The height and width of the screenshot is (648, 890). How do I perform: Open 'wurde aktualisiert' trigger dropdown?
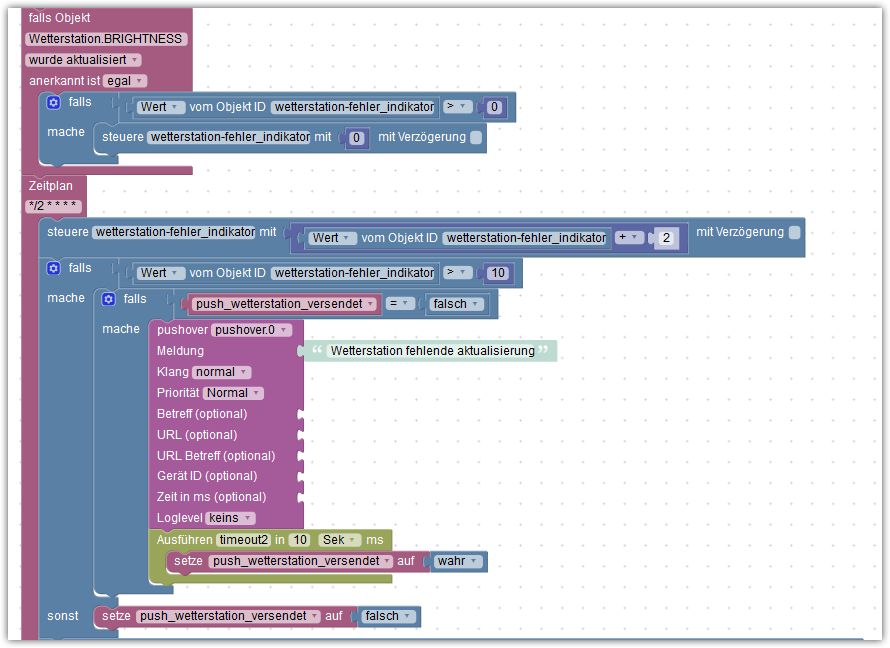click(x=83, y=60)
